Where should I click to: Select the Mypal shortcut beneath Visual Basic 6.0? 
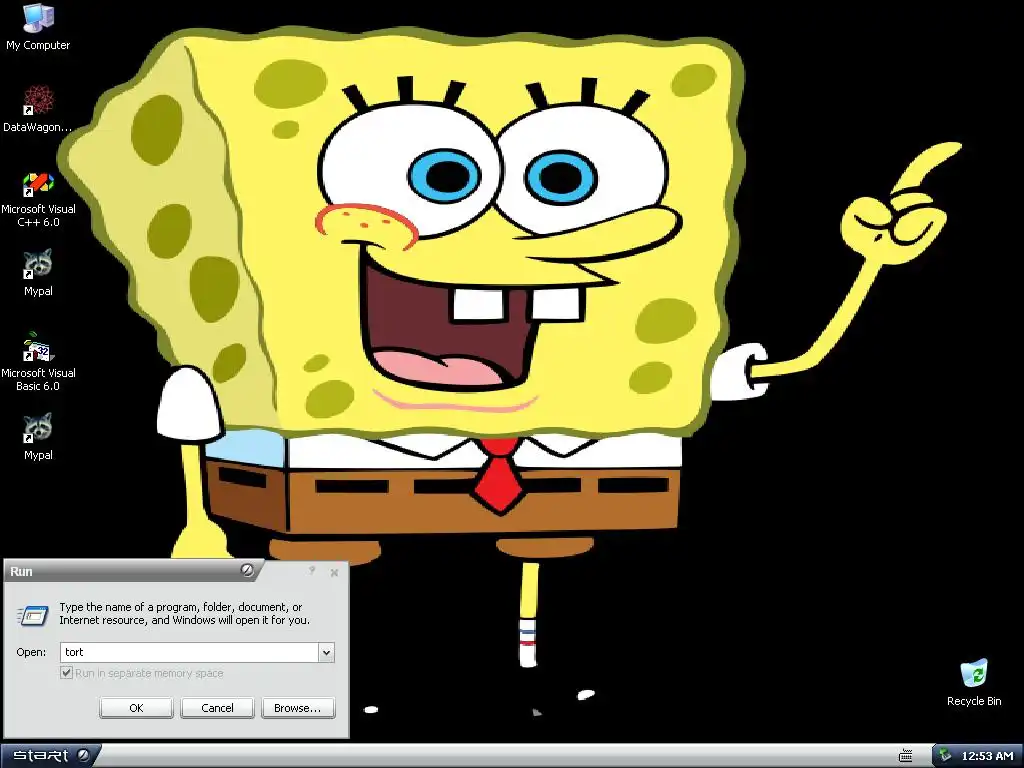click(38, 436)
